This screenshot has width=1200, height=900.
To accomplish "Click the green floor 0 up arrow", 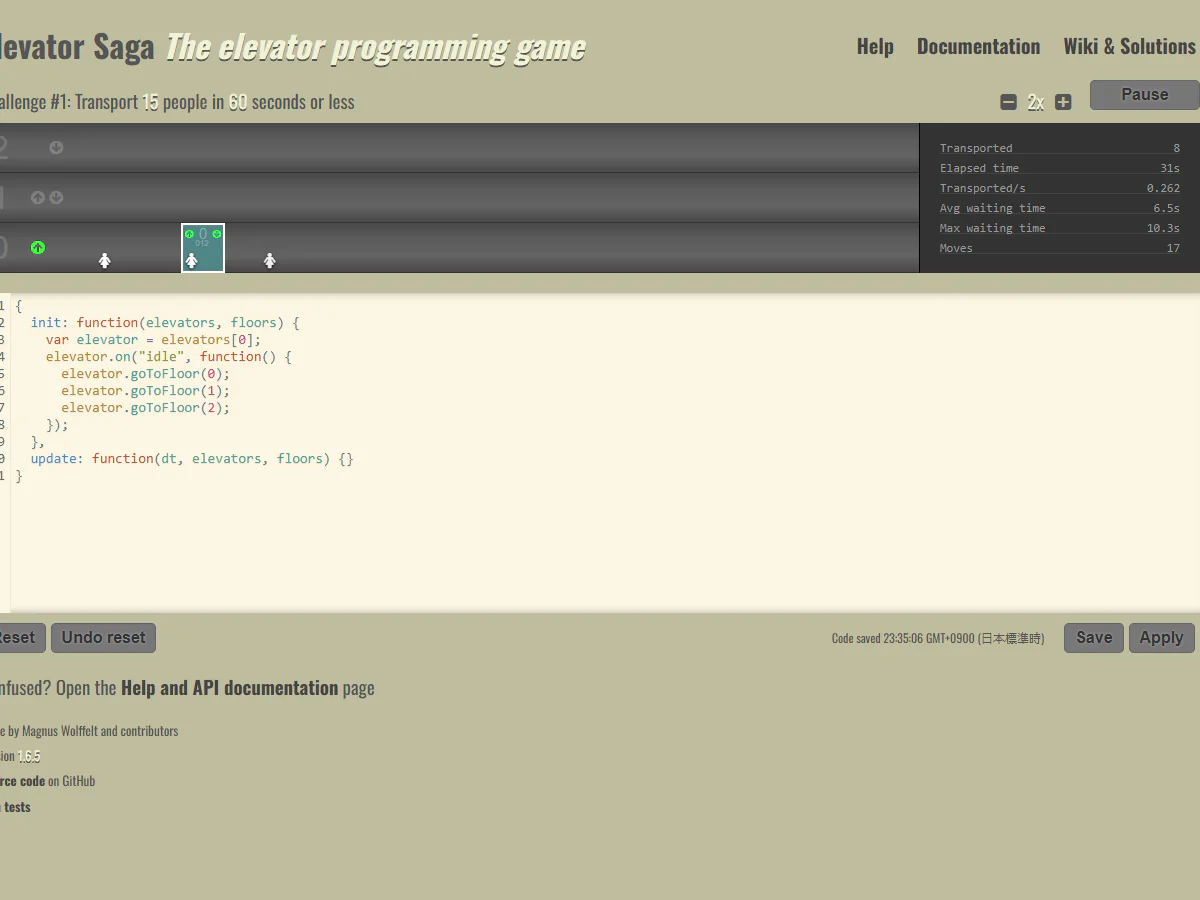I will click(38, 247).
